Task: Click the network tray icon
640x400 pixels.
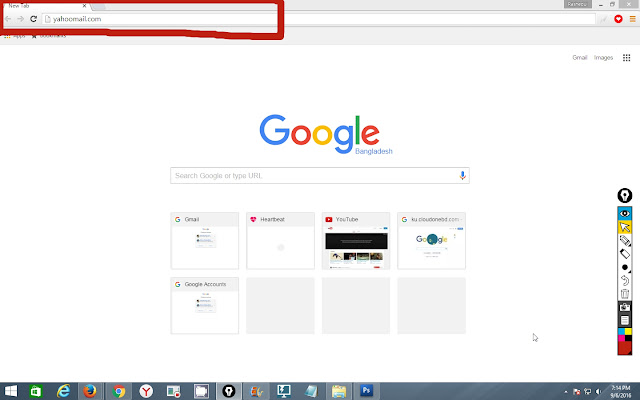Action: click(x=588, y=392)
